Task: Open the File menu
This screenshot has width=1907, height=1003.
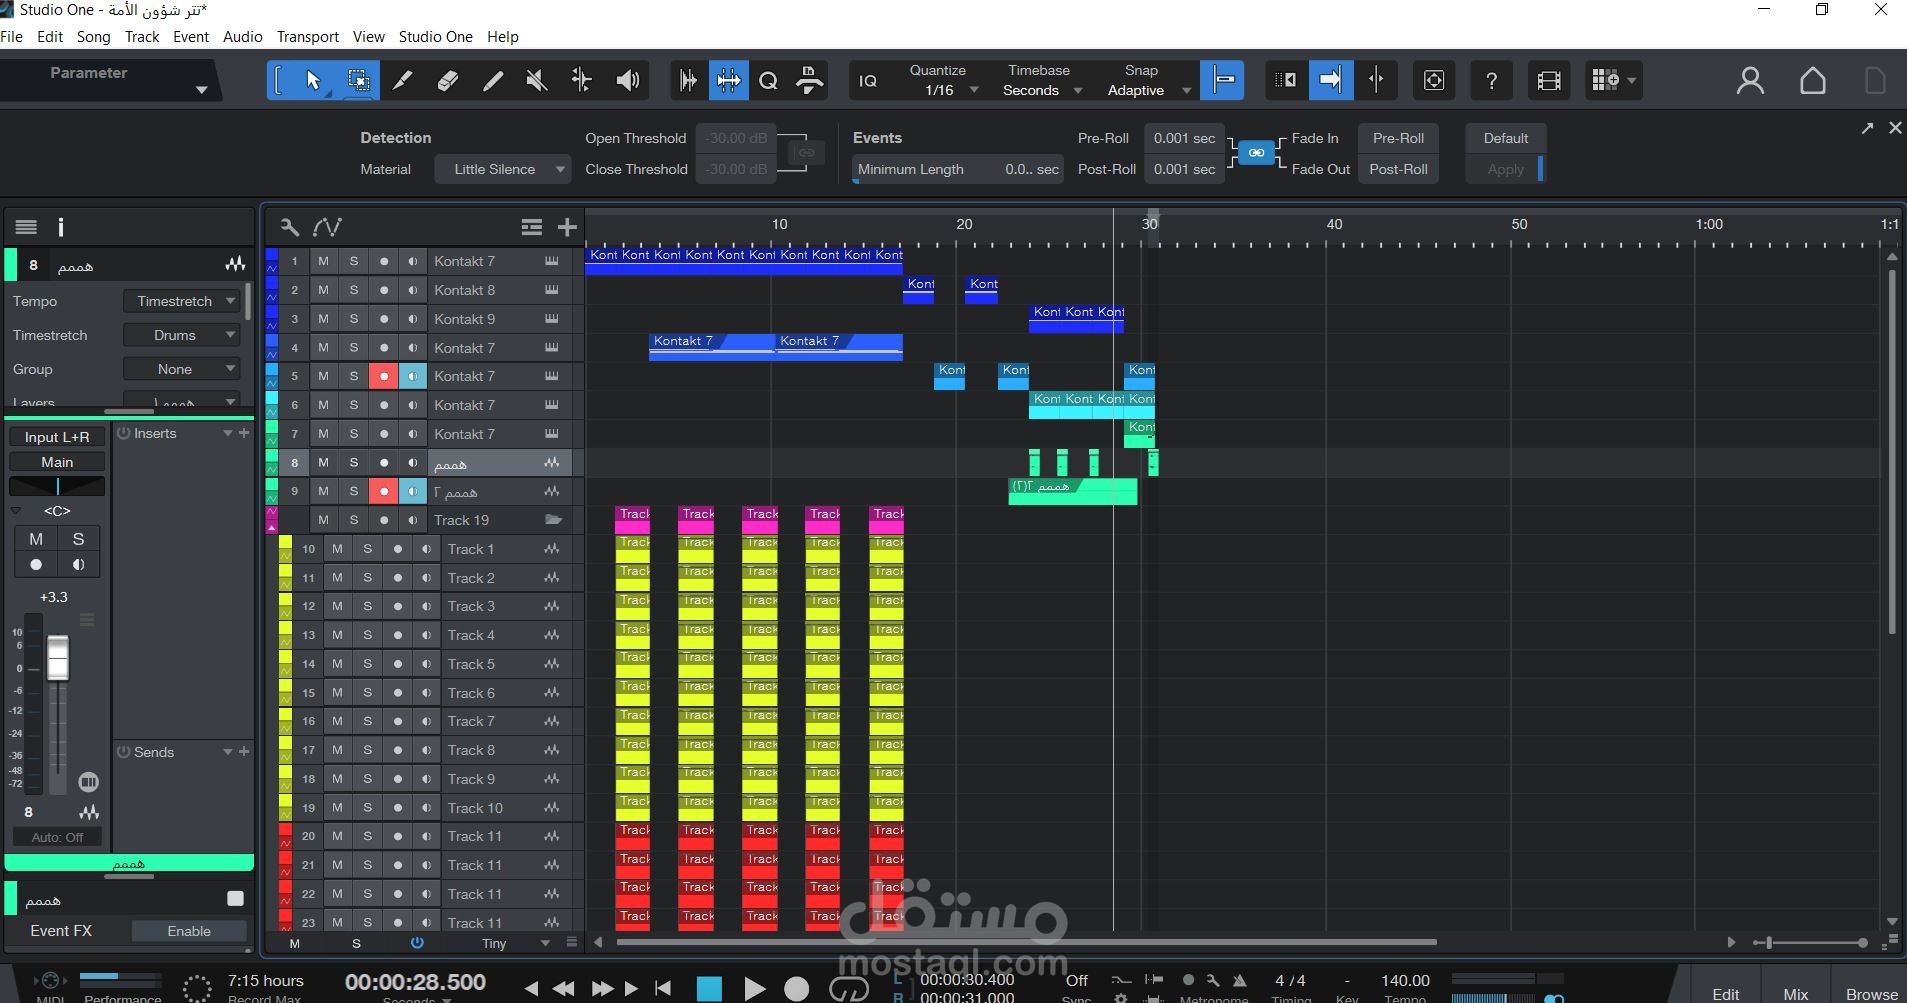Action: (x=12, y=37)
